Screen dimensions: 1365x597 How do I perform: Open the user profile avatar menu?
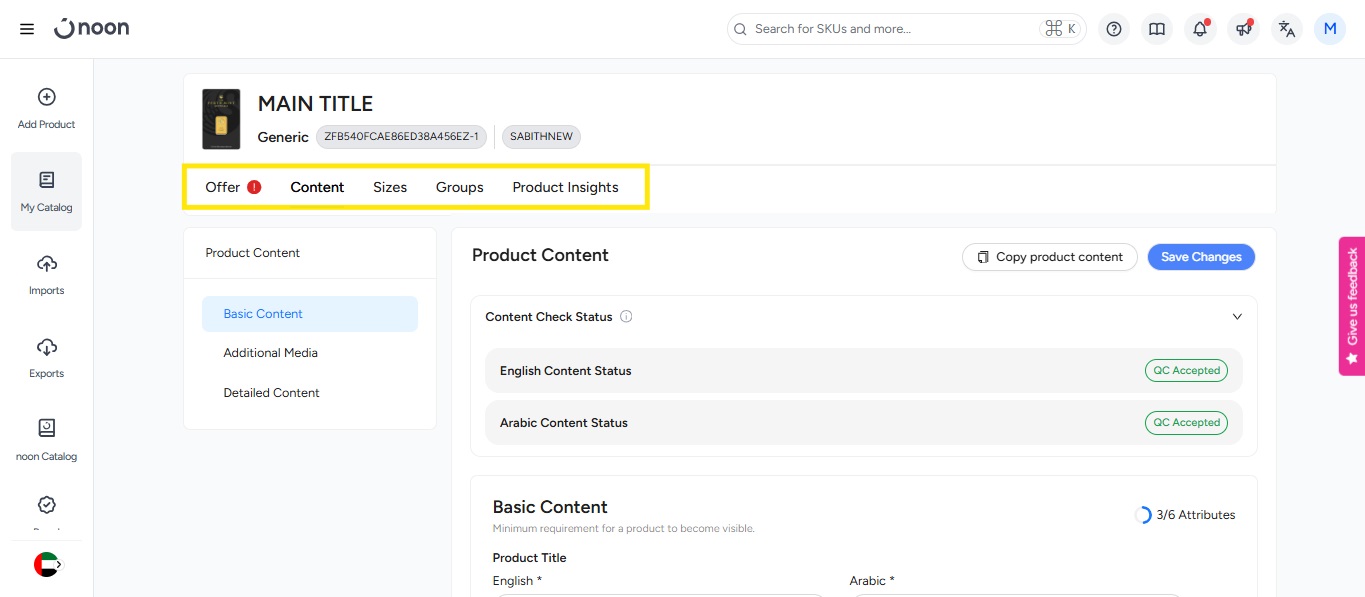1330,29
